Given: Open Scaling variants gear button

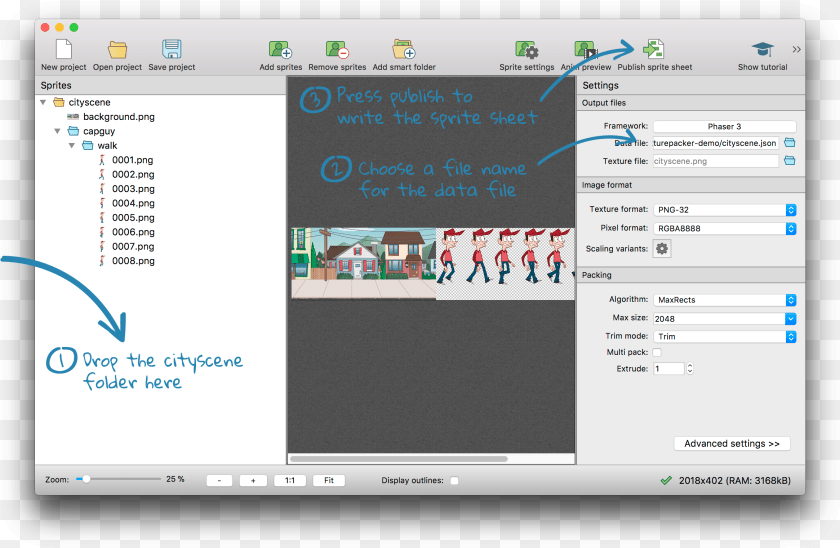Looking at the screenshot, I should tap(662, 249).
